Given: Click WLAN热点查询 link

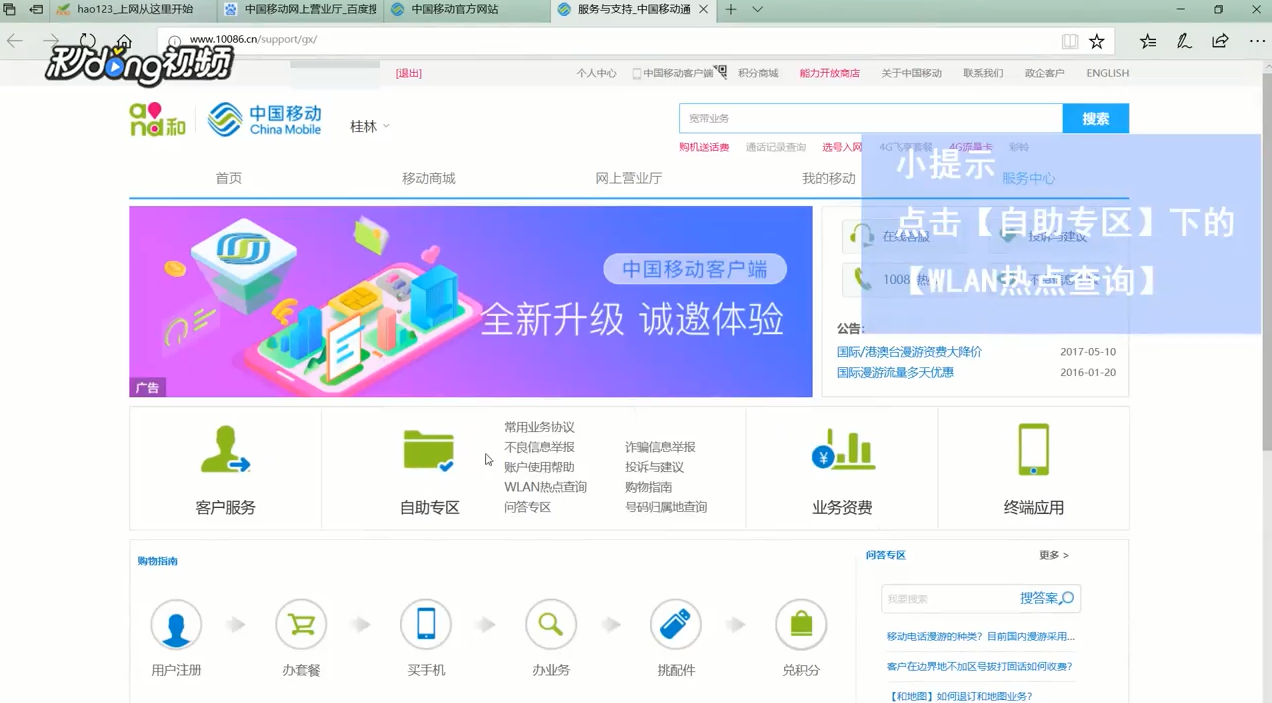Looking at the screenshot, I should 546,487.
